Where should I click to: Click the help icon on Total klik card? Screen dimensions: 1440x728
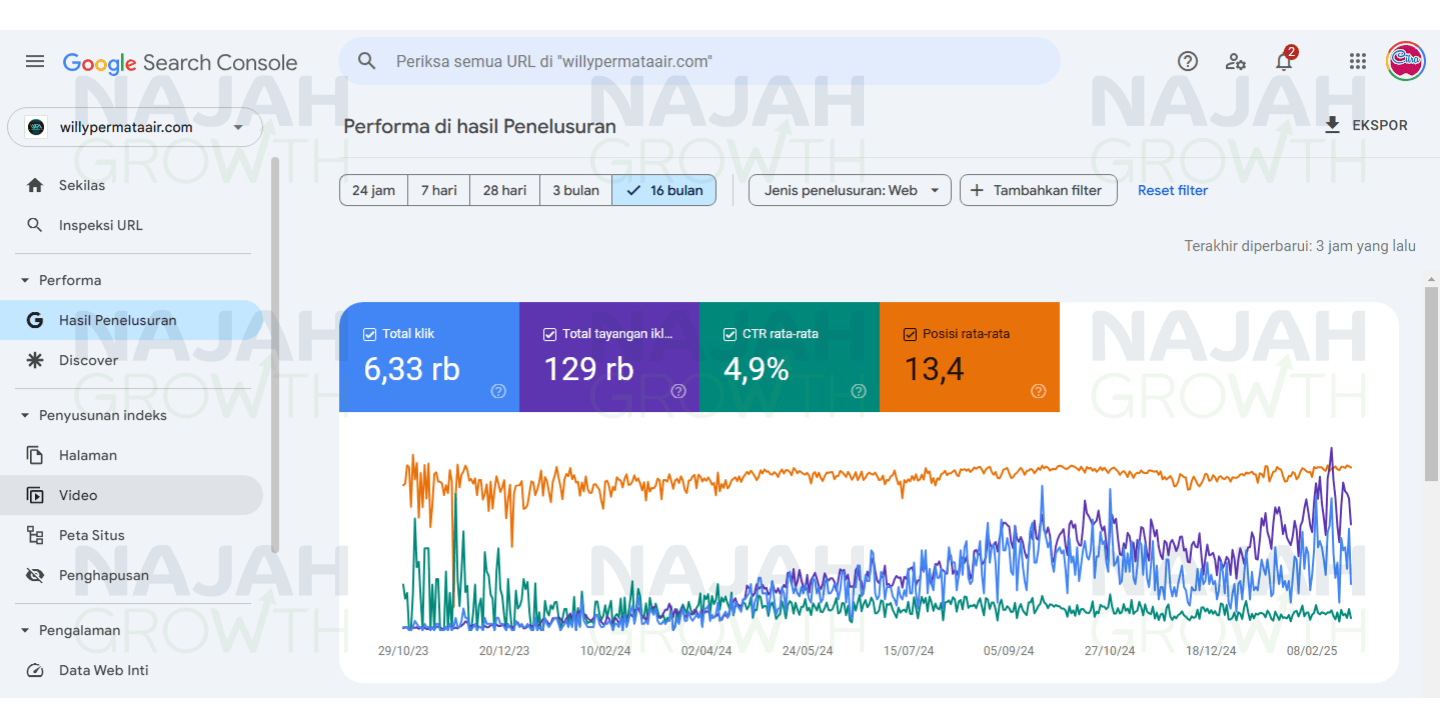[x=498, y=391]
